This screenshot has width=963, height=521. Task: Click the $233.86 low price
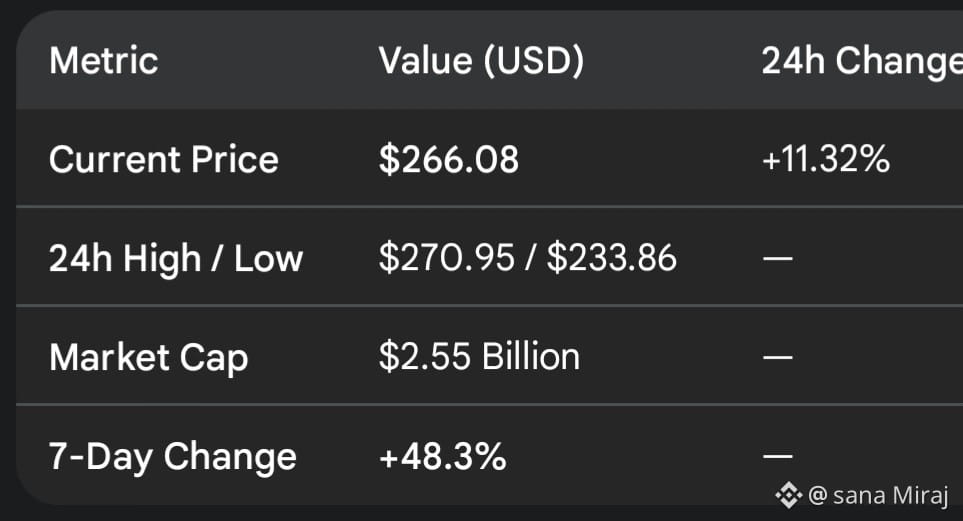(x=612, y=257)
